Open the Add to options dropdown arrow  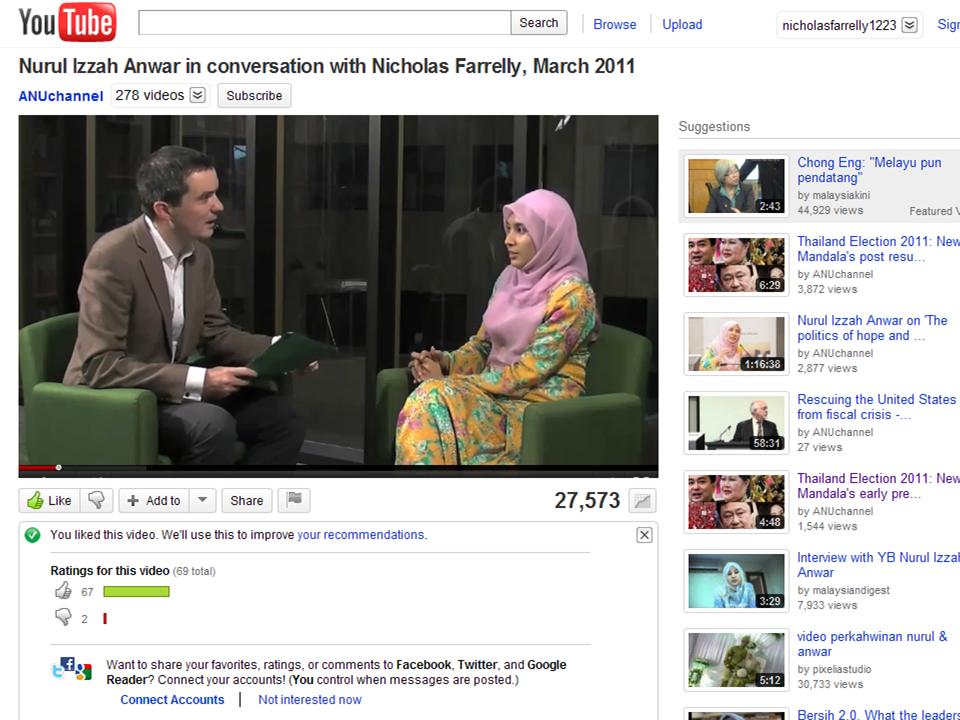pyautogui.click(x=202, y=500)
